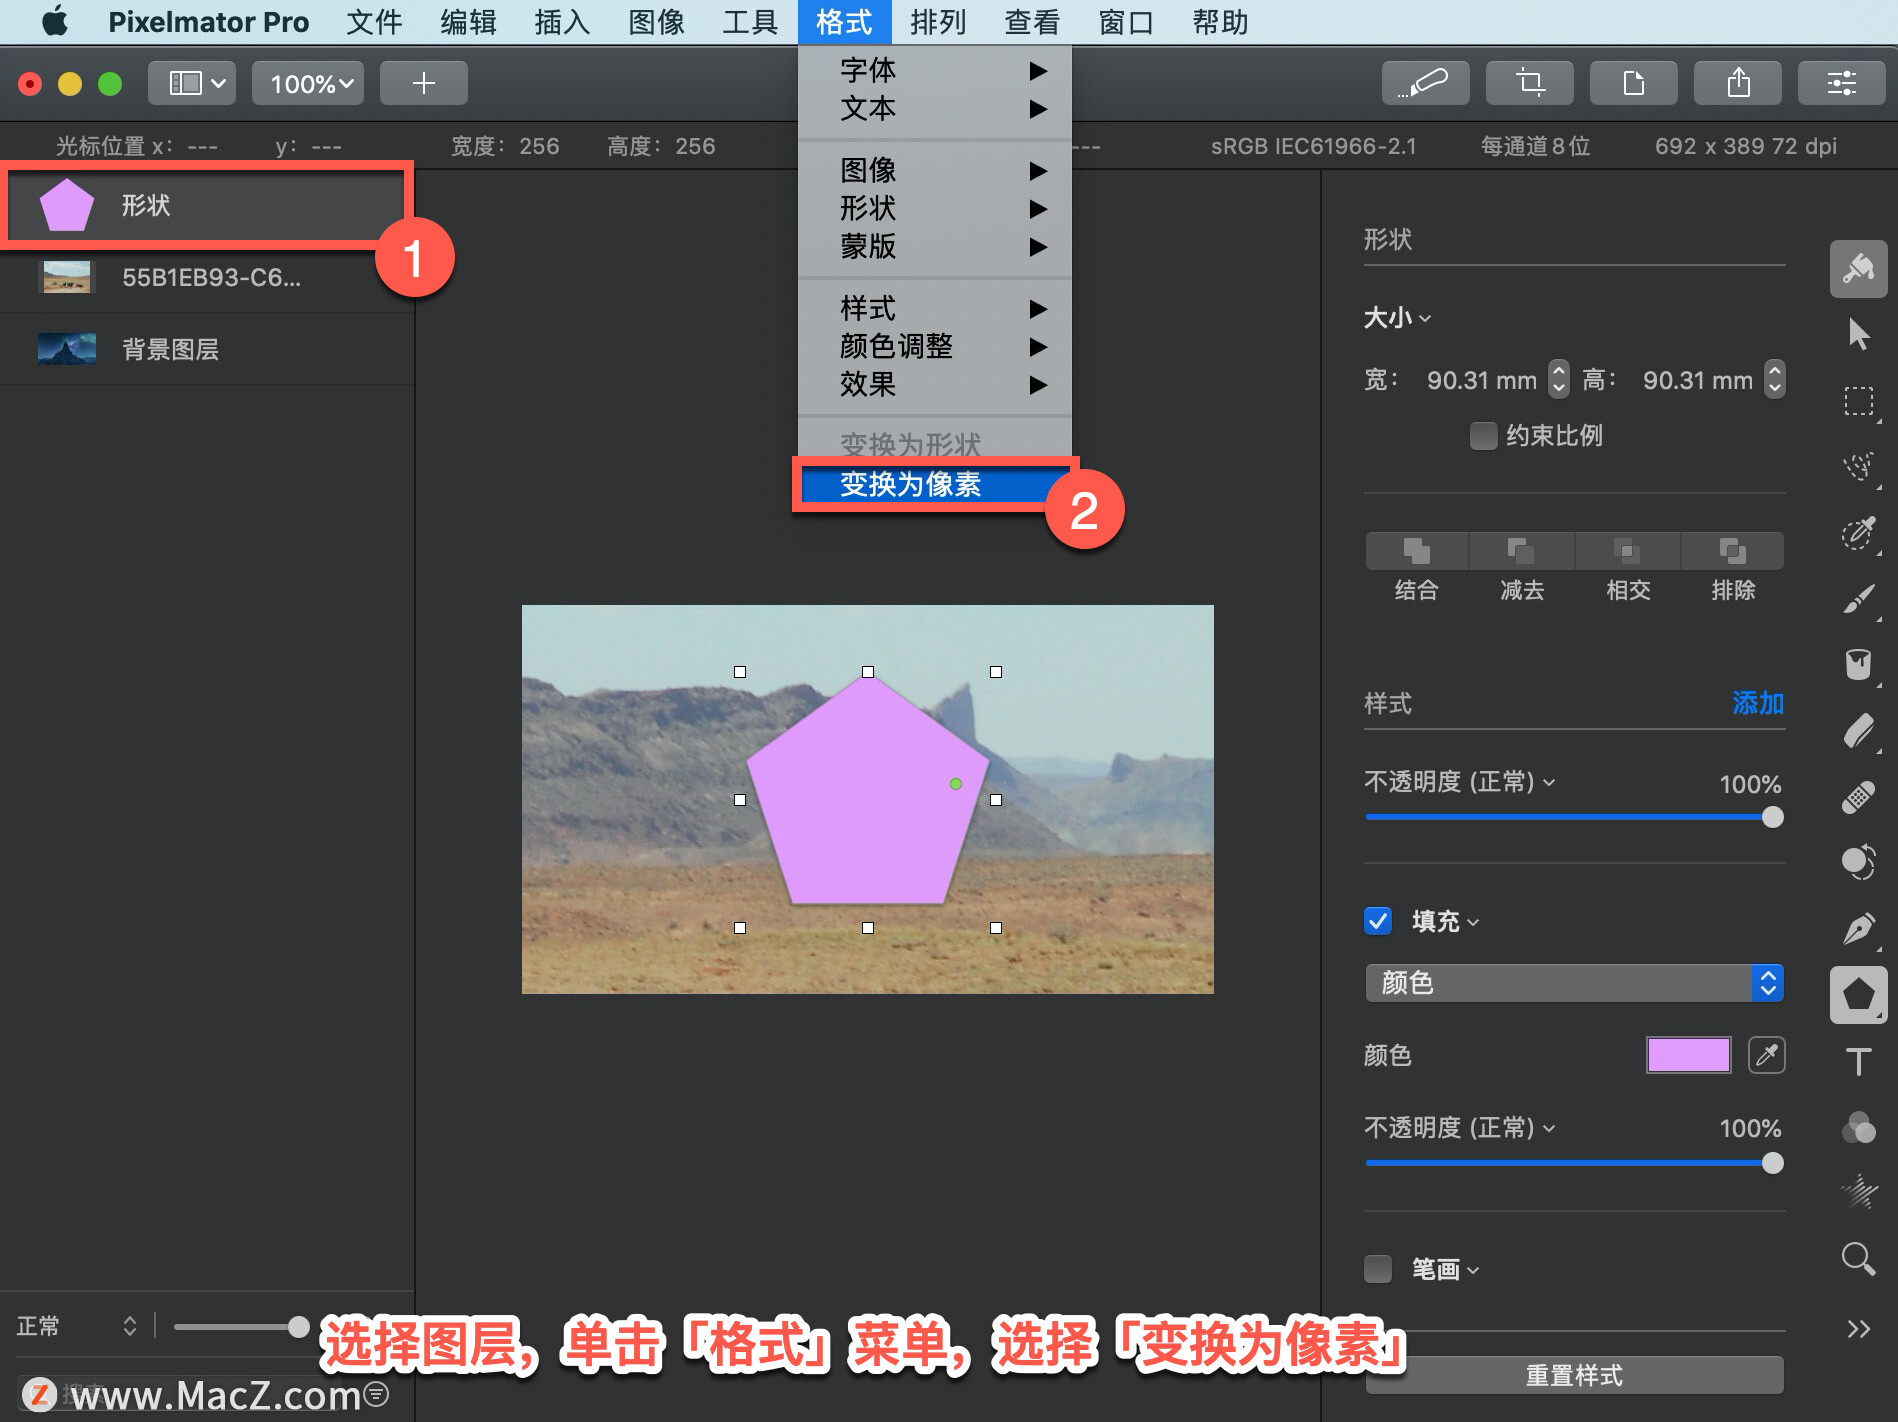Select the Paint brush tool

coord(1858,599)
